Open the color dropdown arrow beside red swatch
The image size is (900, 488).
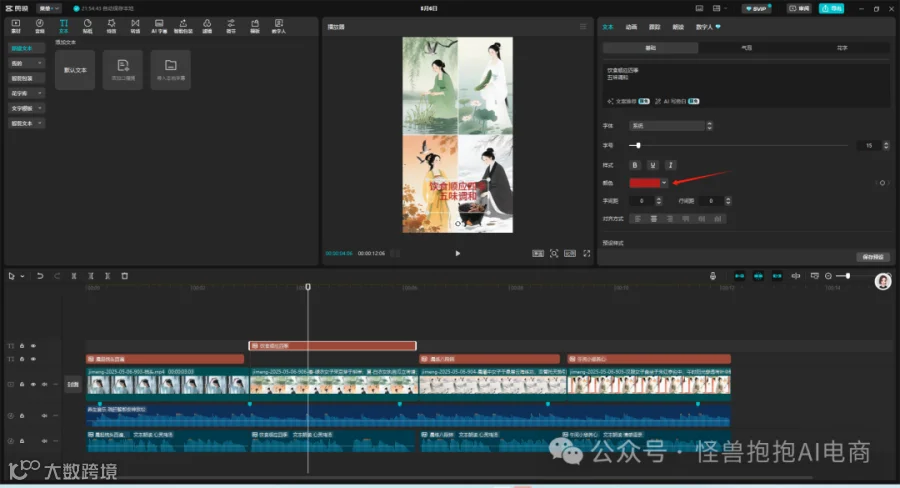(x=664, y=183)
